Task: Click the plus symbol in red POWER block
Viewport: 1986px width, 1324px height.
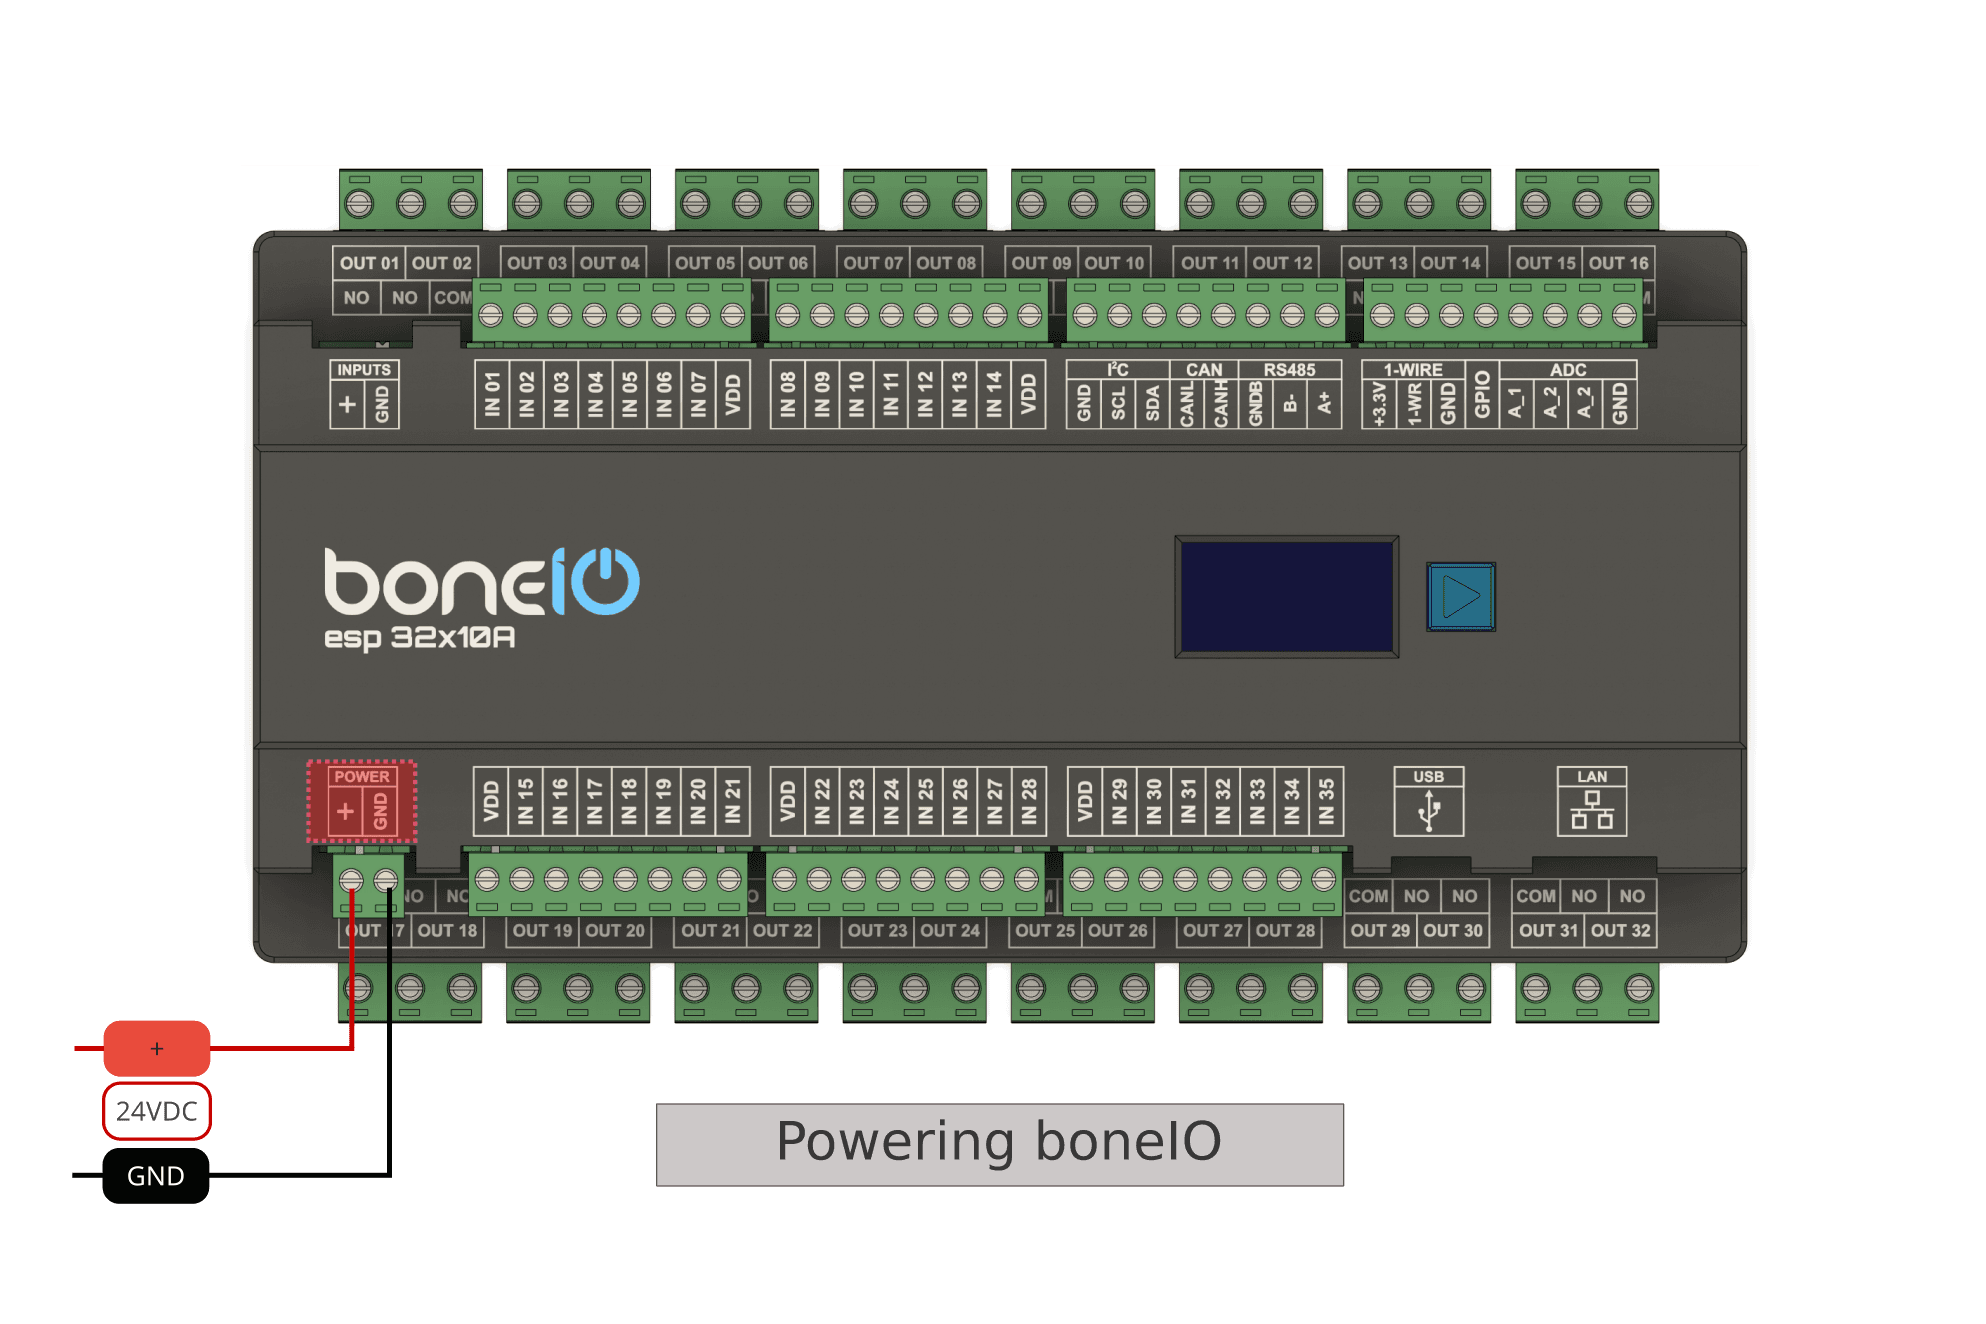Action: point(345,811)
